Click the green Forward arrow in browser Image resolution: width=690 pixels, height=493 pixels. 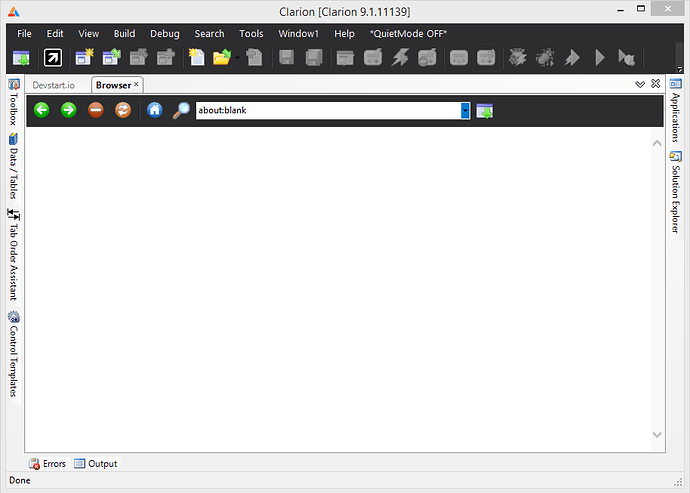click(x=69, y=110)
